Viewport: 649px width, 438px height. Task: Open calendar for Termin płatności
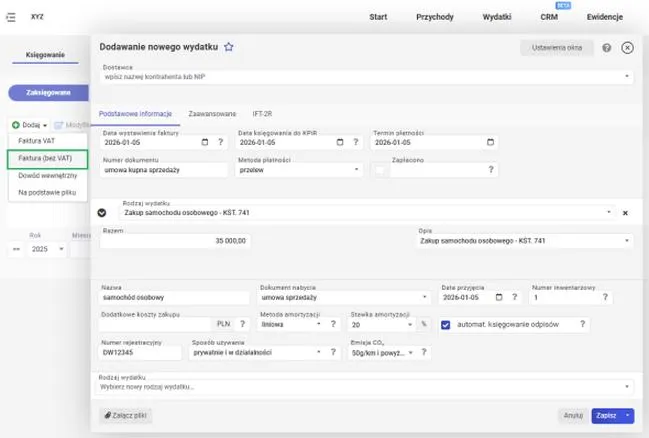click(x=490, y=142)
